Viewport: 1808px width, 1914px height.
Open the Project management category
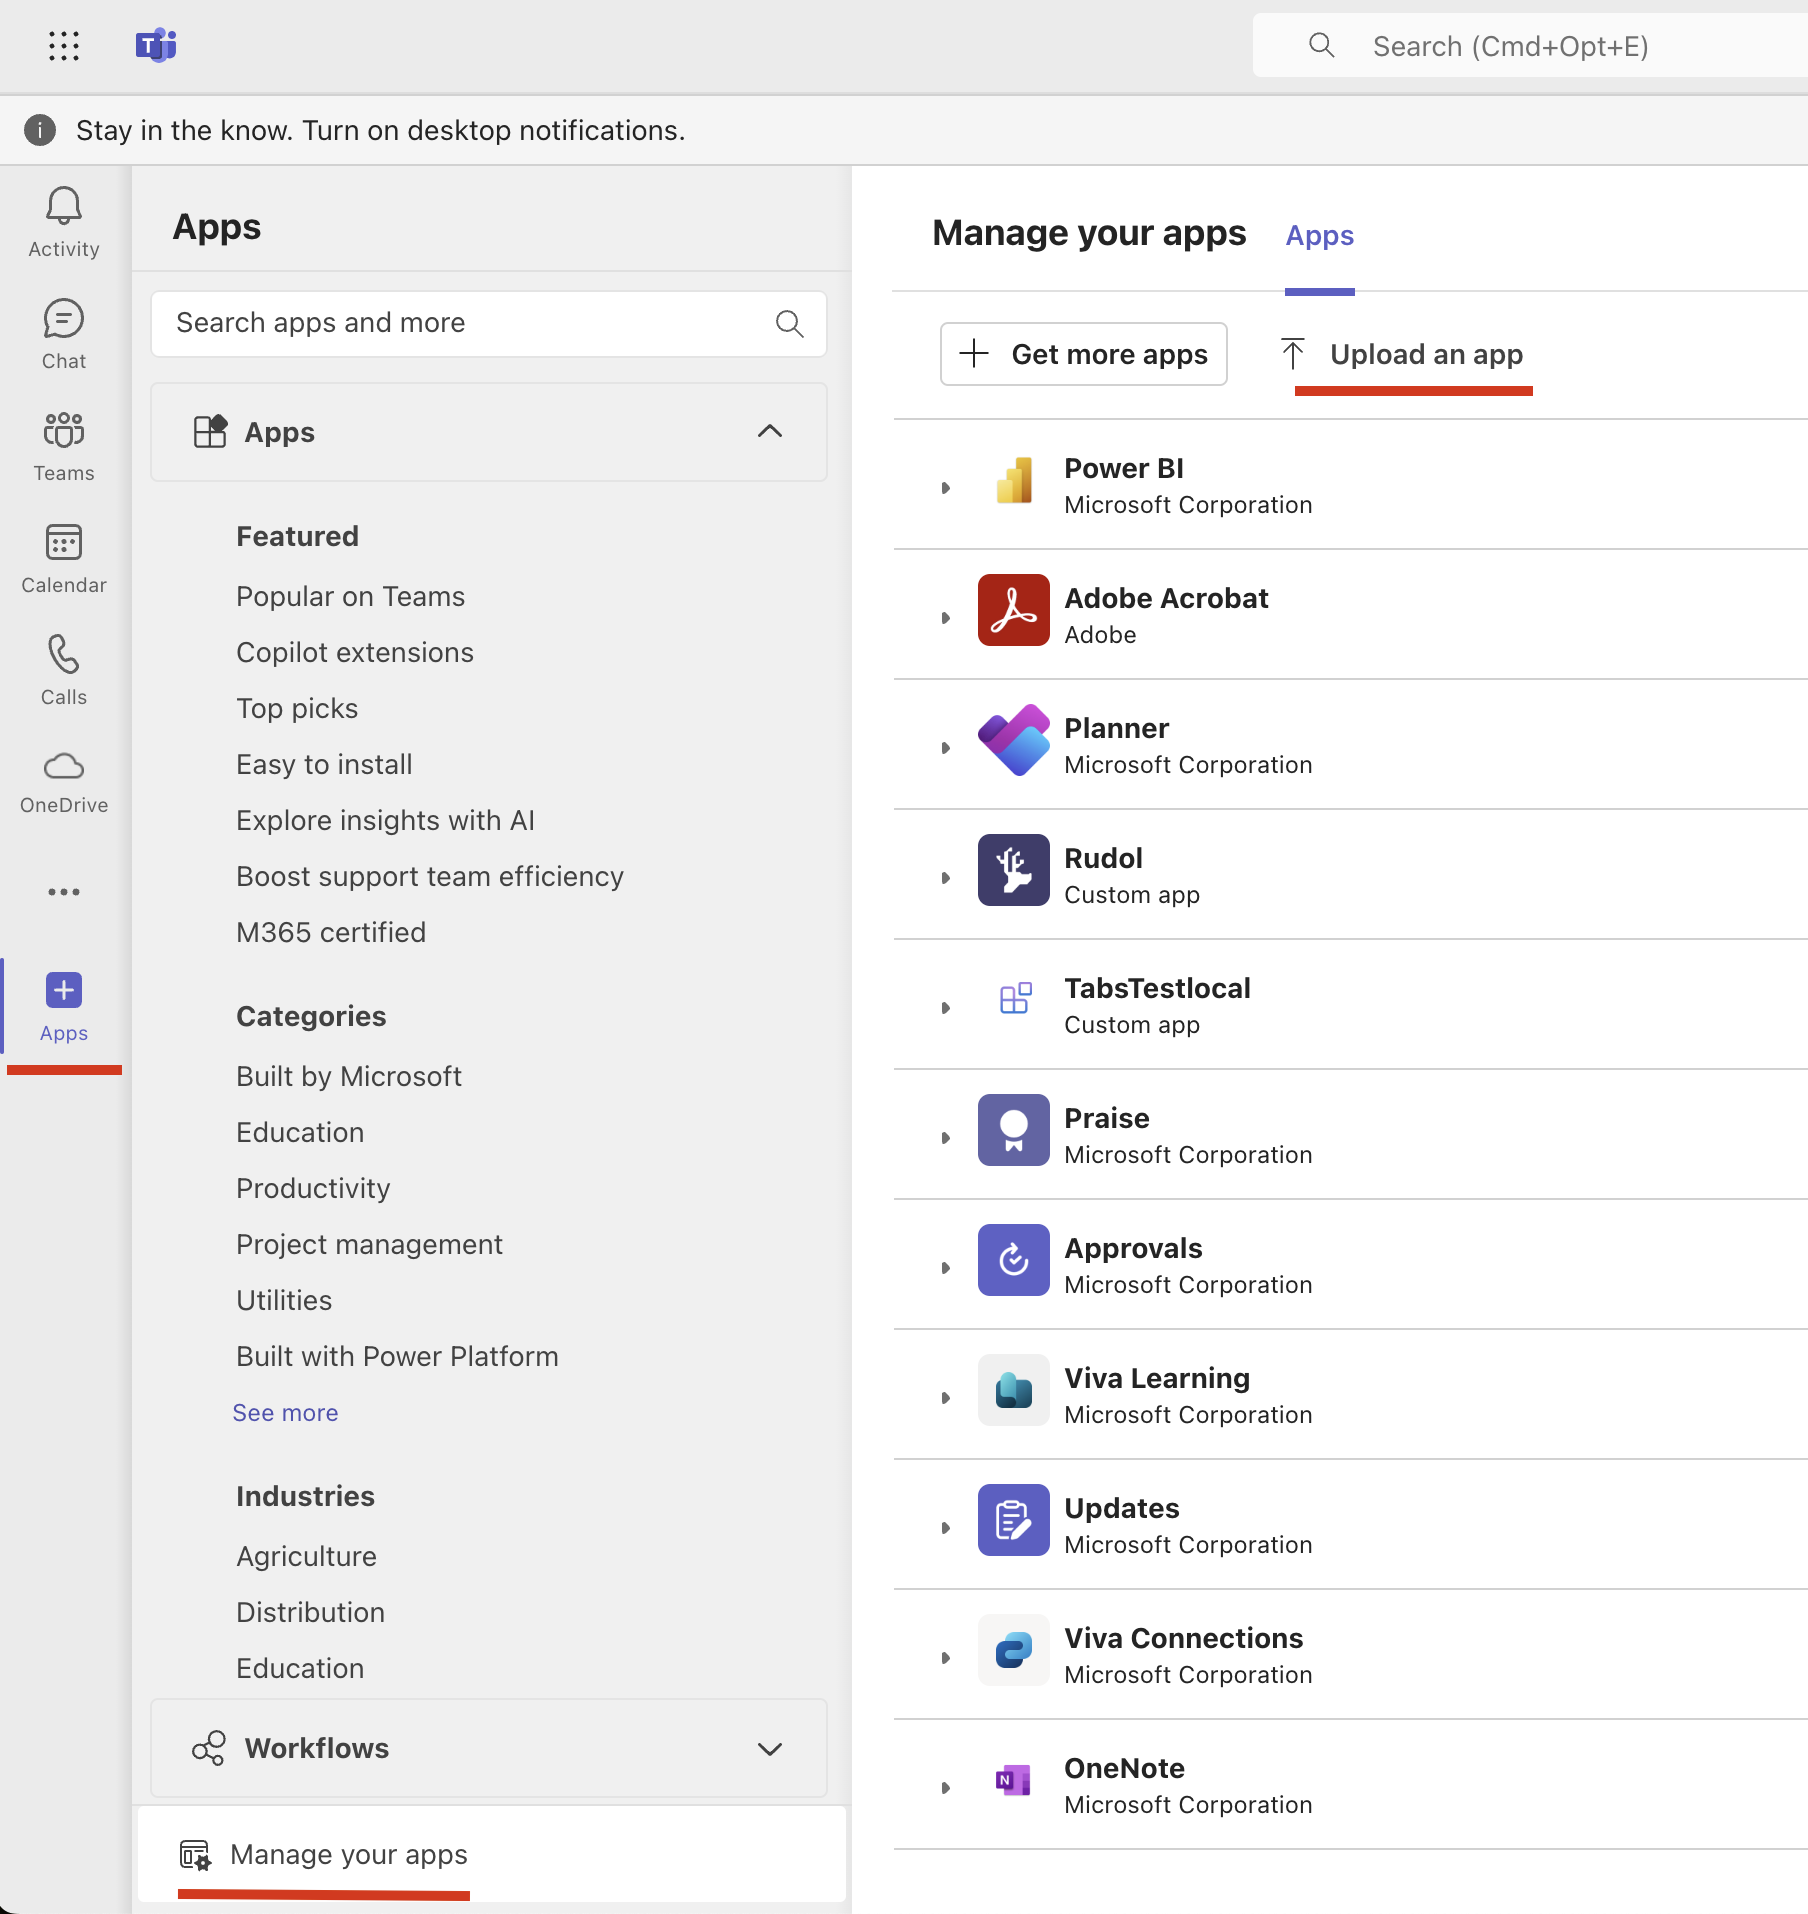click(x=369, y=1245)
